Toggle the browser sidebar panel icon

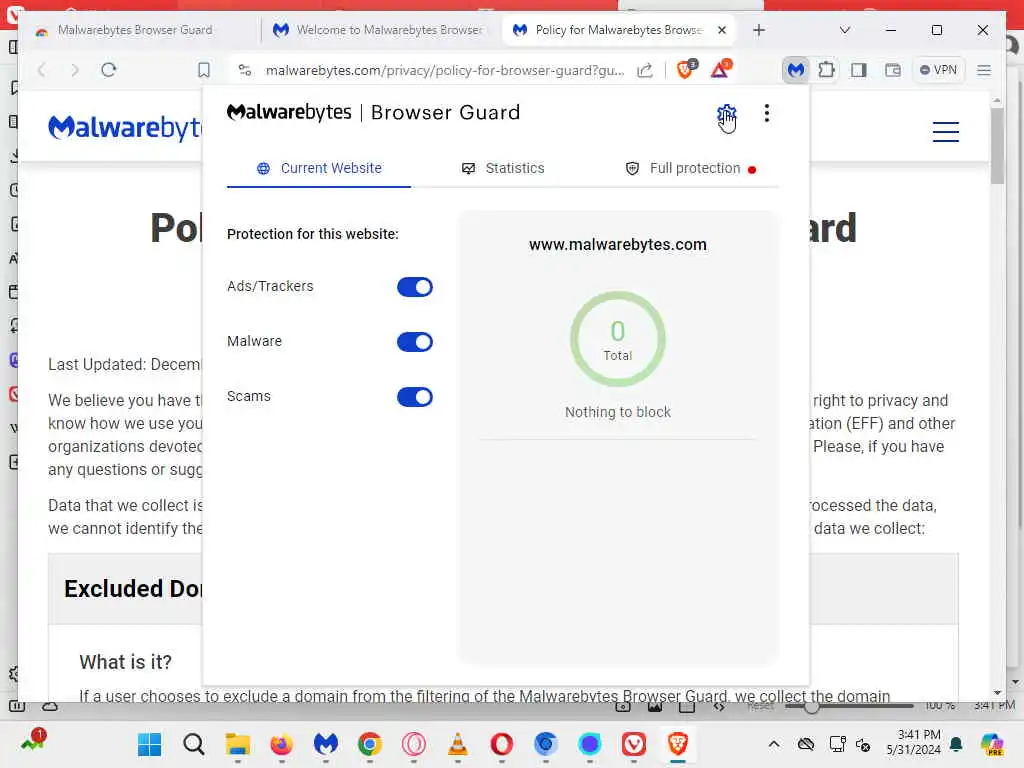click(859, 70)
